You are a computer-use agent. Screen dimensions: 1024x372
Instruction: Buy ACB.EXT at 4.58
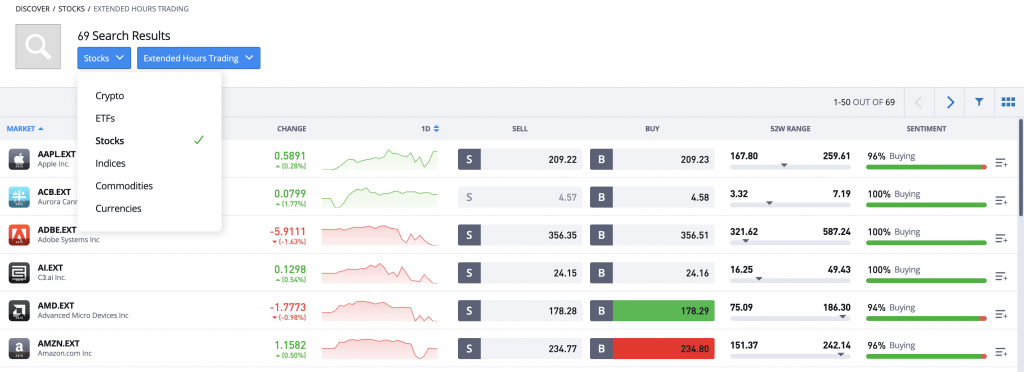652,197
